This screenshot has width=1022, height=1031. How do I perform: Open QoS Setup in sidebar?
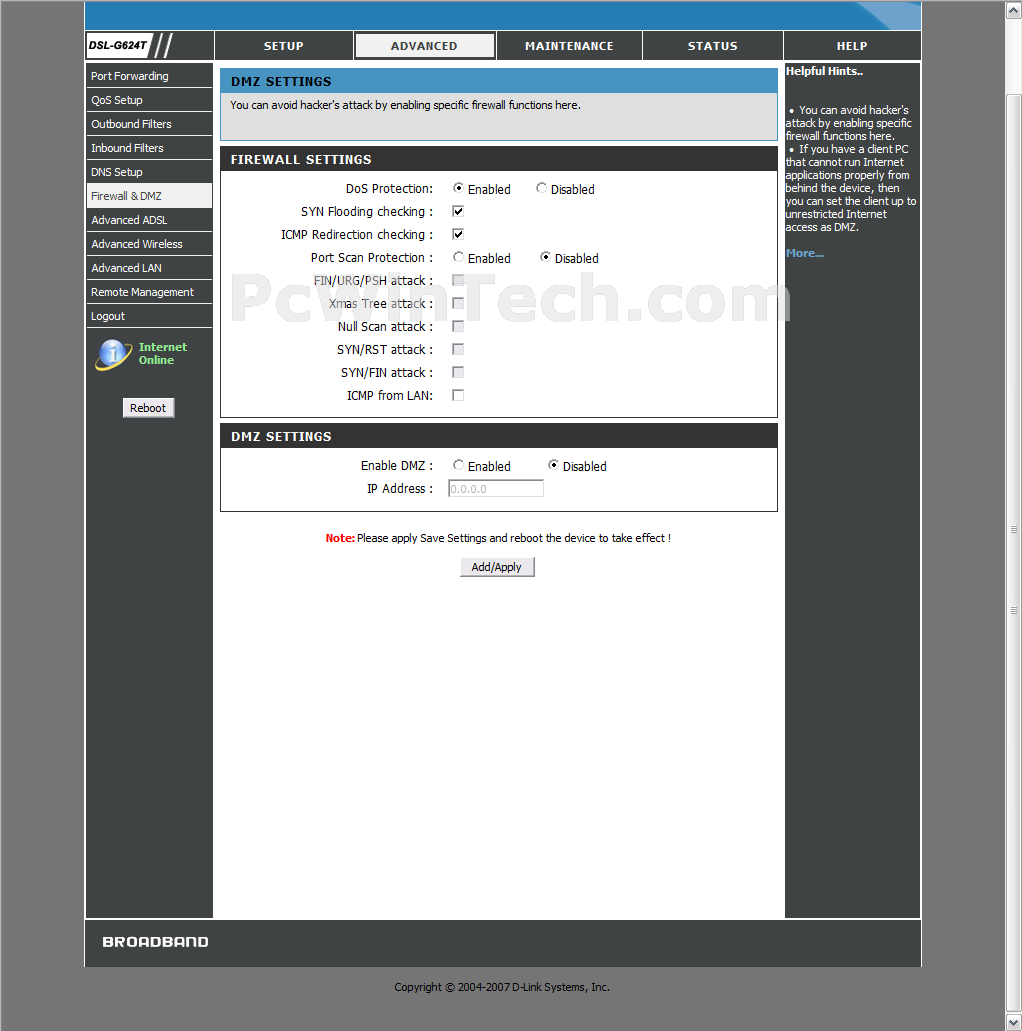(149, 100)
